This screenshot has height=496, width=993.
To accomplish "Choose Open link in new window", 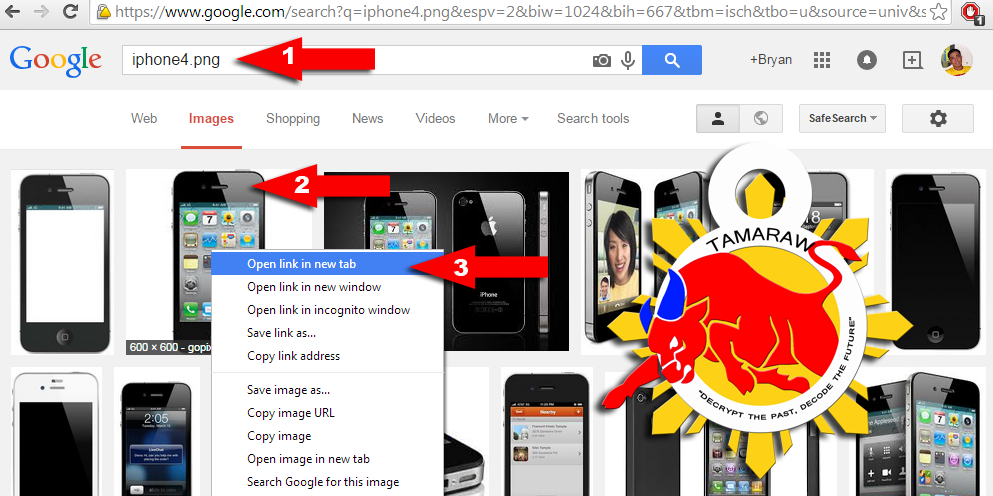I will [327, 287].
